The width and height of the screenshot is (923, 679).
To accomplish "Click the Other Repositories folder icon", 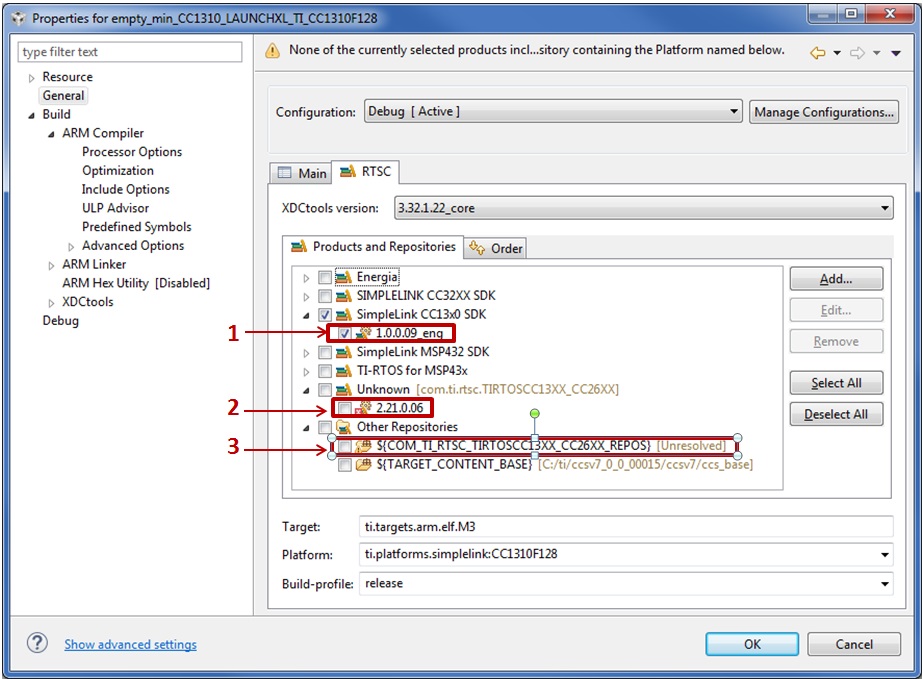I will (344, 427).
